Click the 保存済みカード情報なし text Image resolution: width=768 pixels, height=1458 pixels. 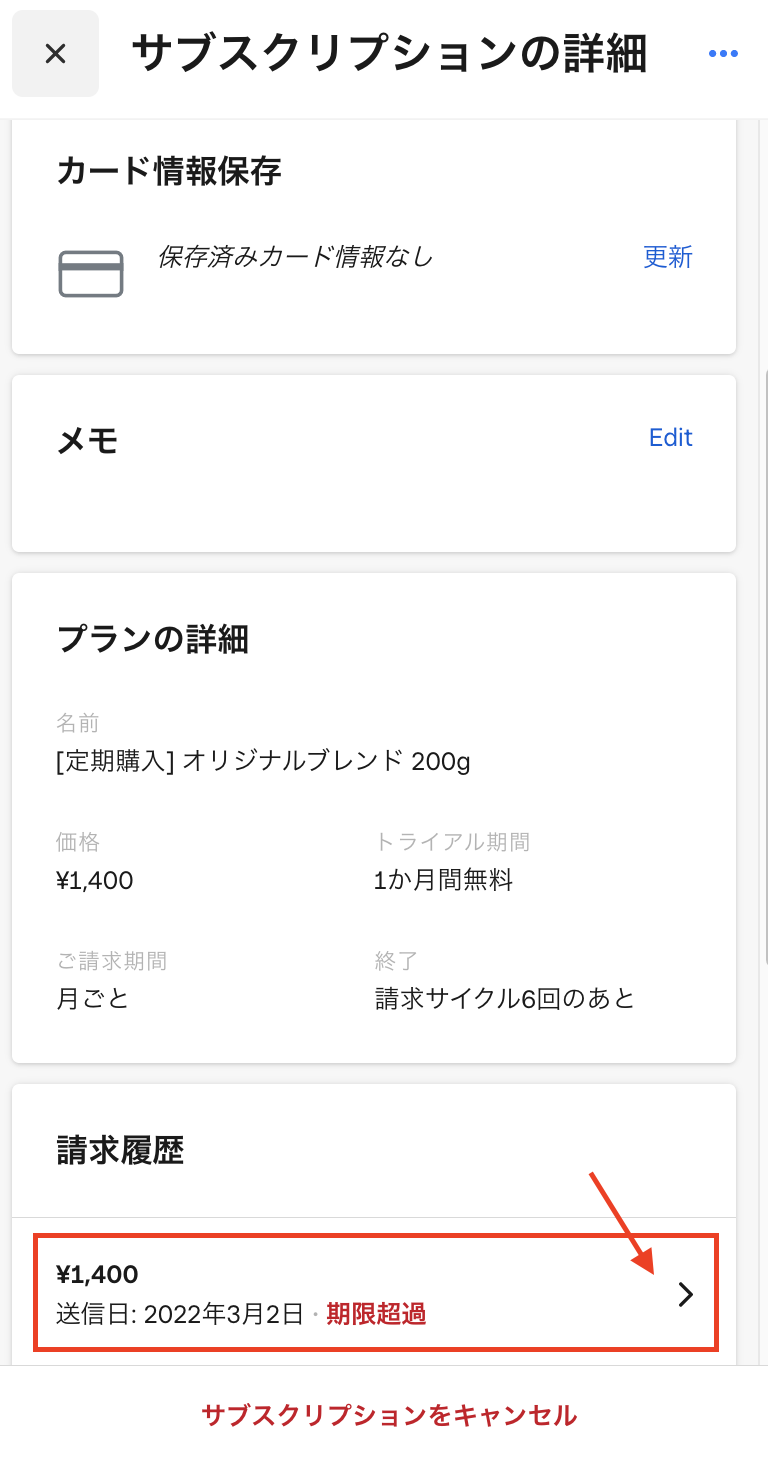(295, 257)
